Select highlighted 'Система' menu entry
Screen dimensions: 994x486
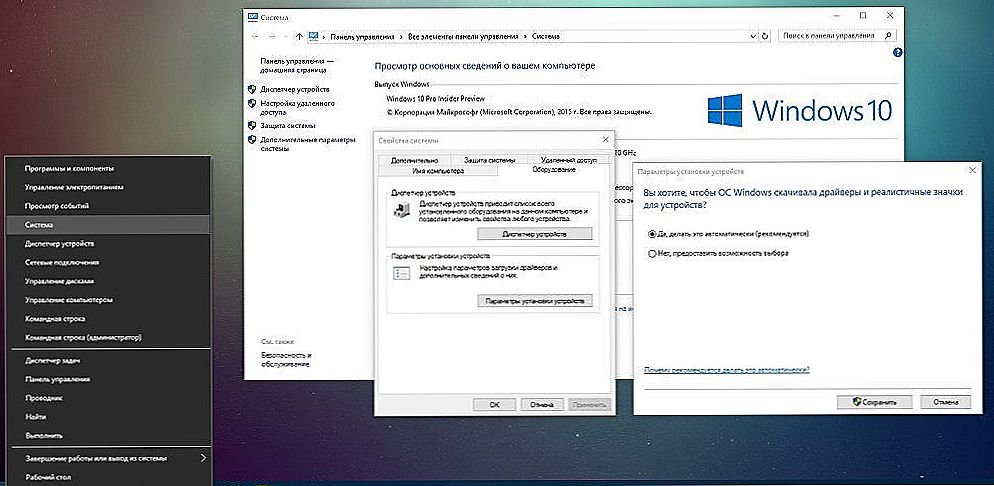(107, 225)
